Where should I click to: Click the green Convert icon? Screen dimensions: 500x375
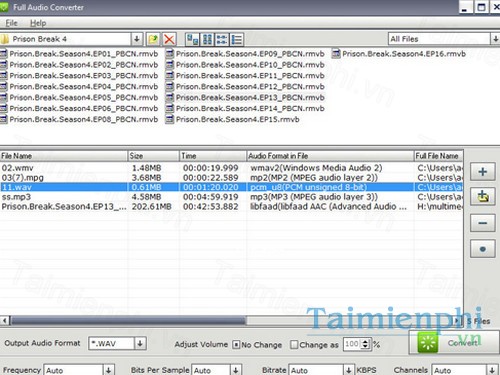click(428, 342)
